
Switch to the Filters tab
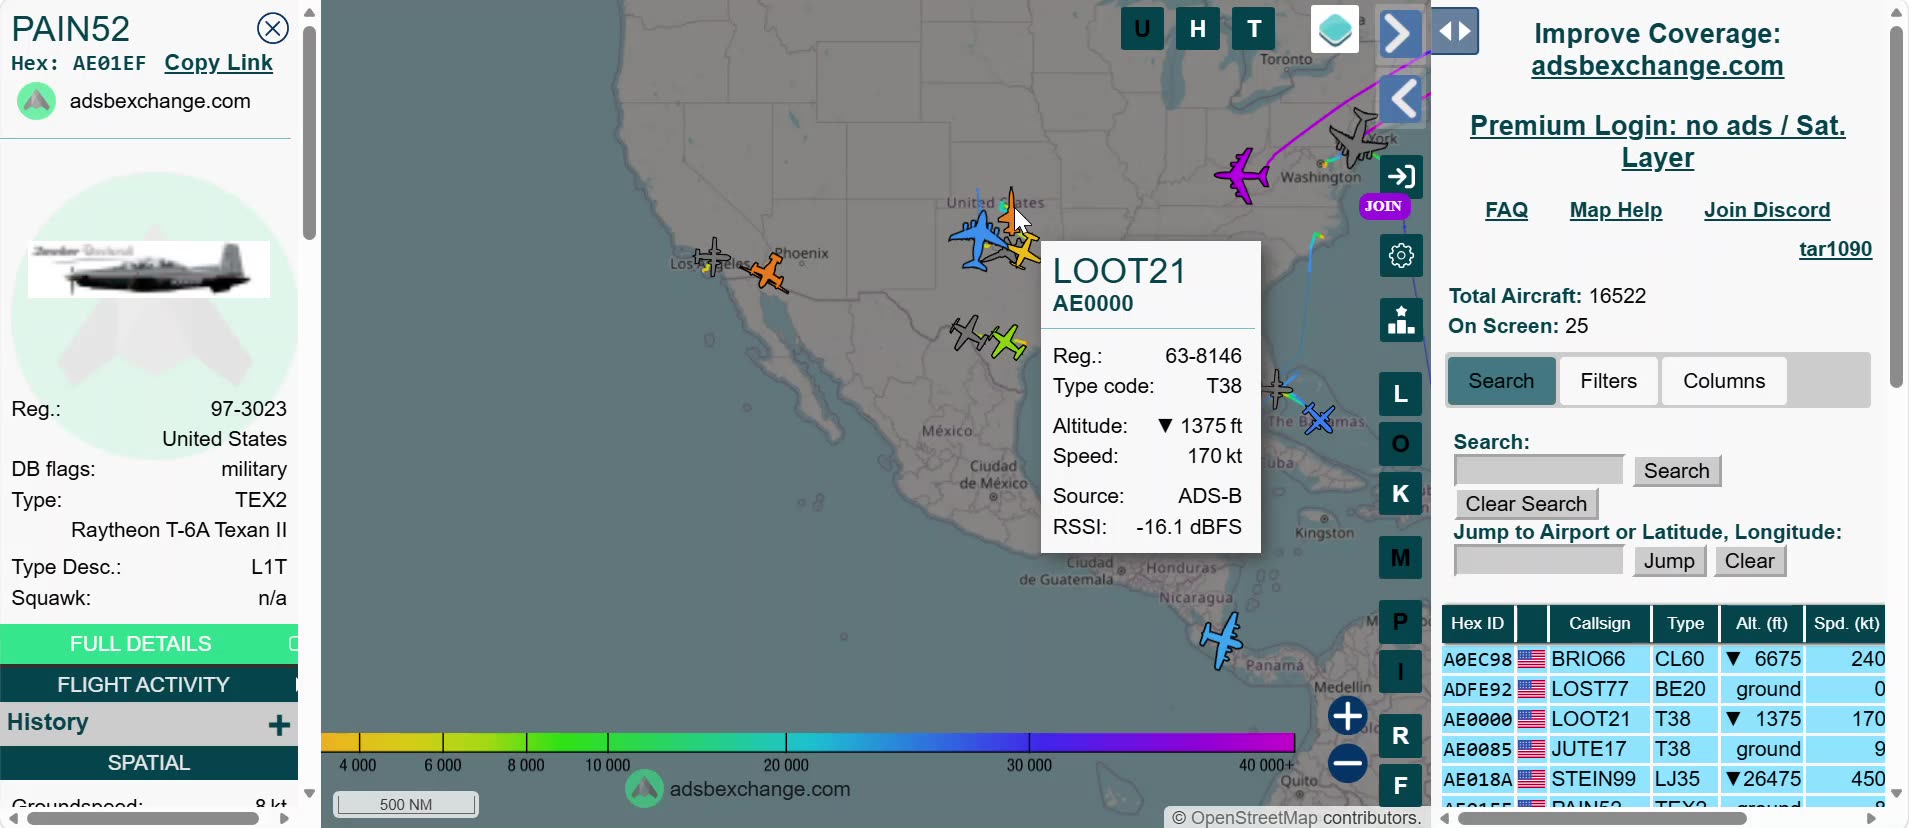point(1608,381)
